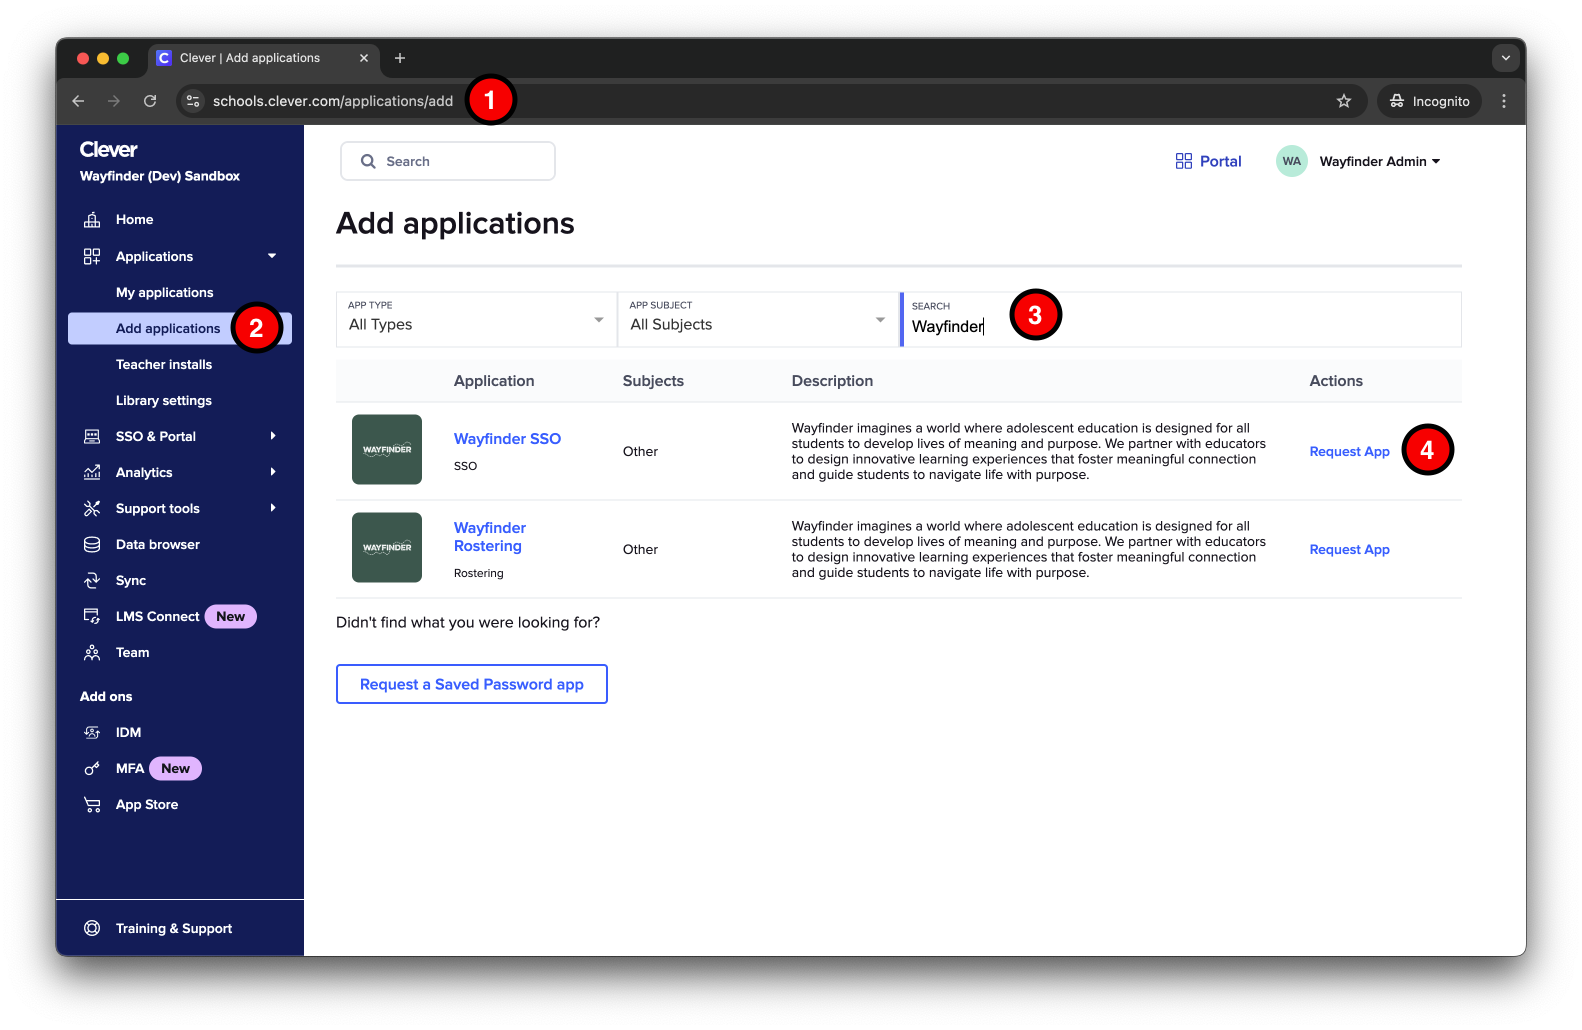Click "Didn't find what you were looking for?" text
Image resolution: width=1582 pixels, height=1030 pixels.
pos(468,623)
